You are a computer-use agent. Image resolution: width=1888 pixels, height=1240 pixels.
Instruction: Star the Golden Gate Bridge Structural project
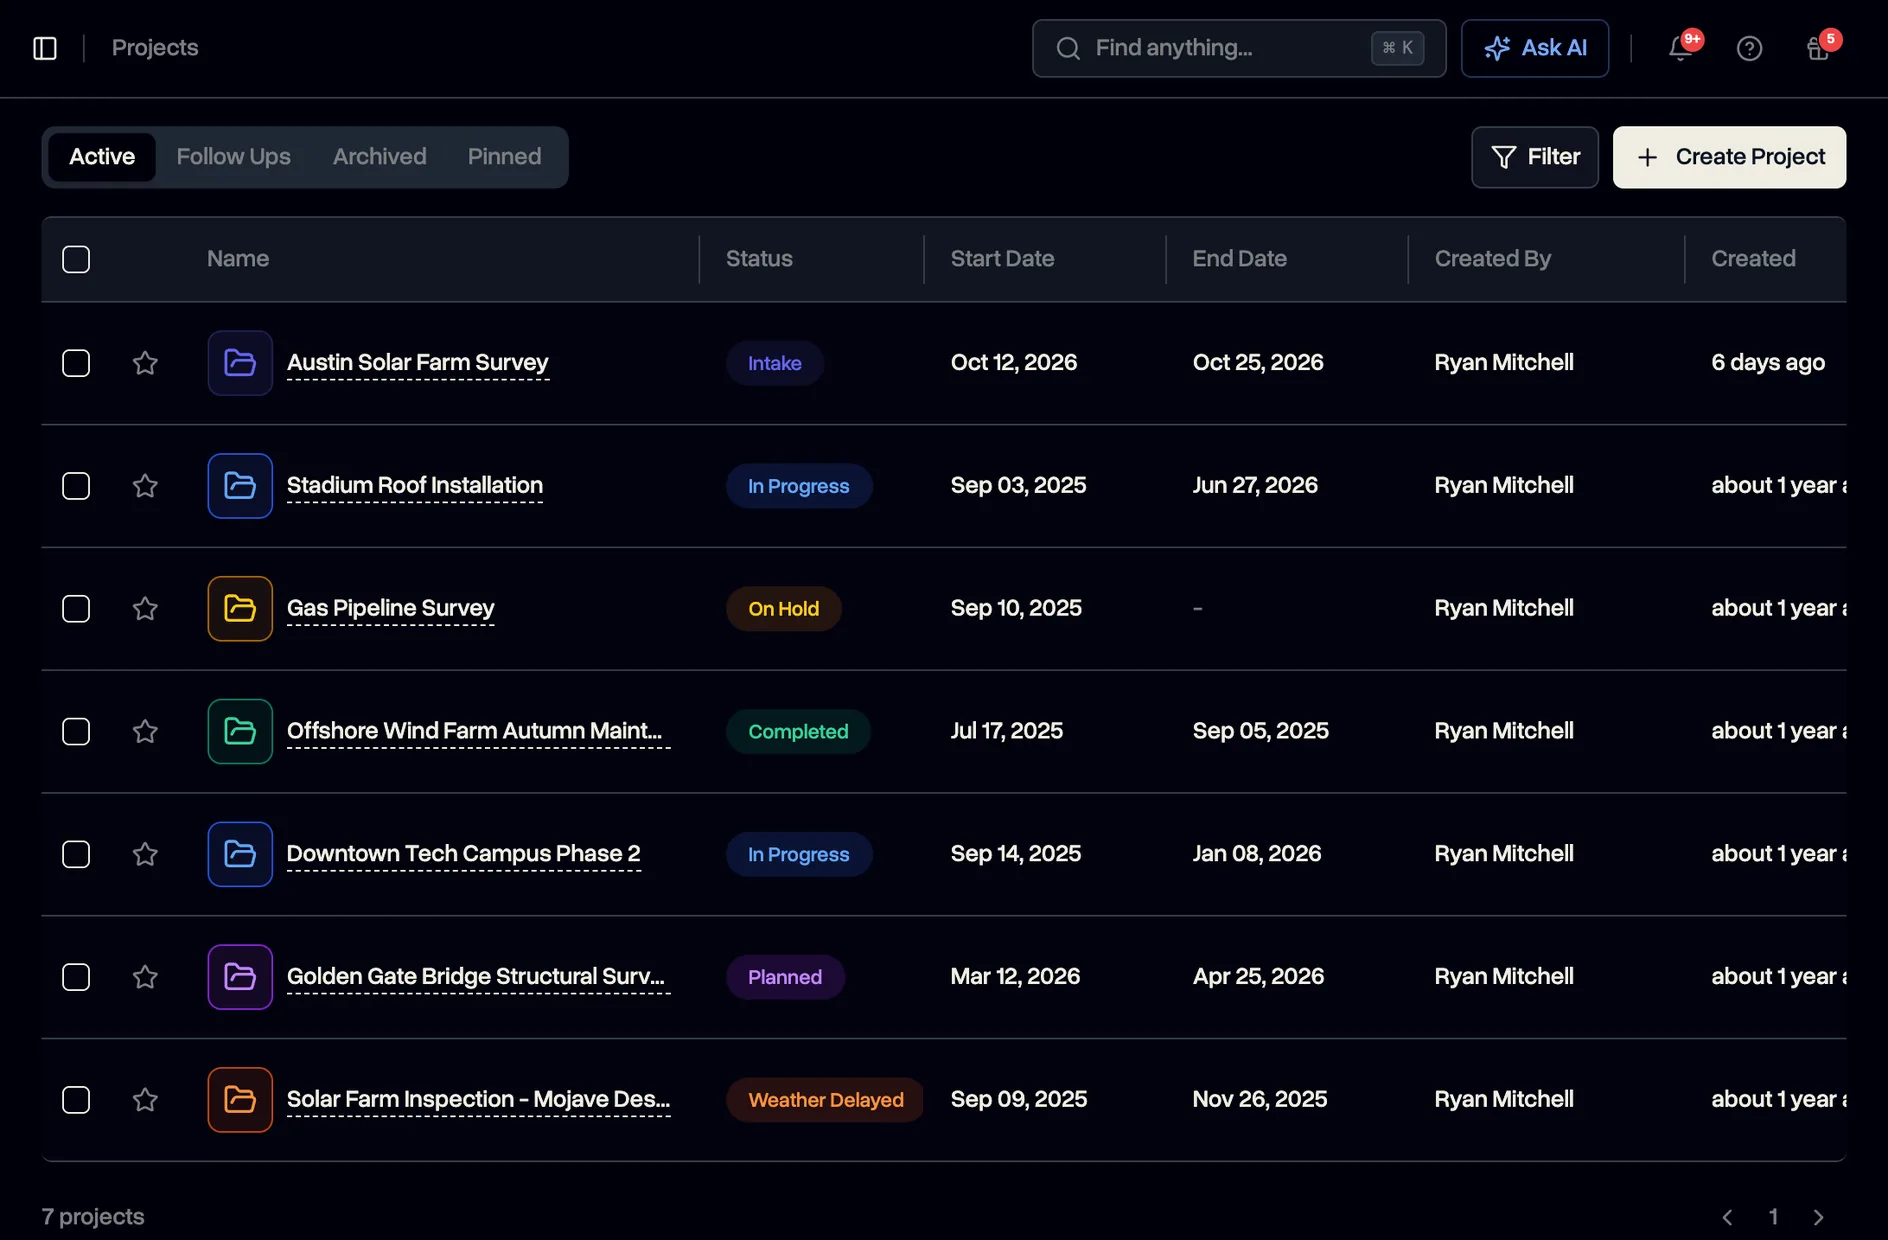pos(145,977)
